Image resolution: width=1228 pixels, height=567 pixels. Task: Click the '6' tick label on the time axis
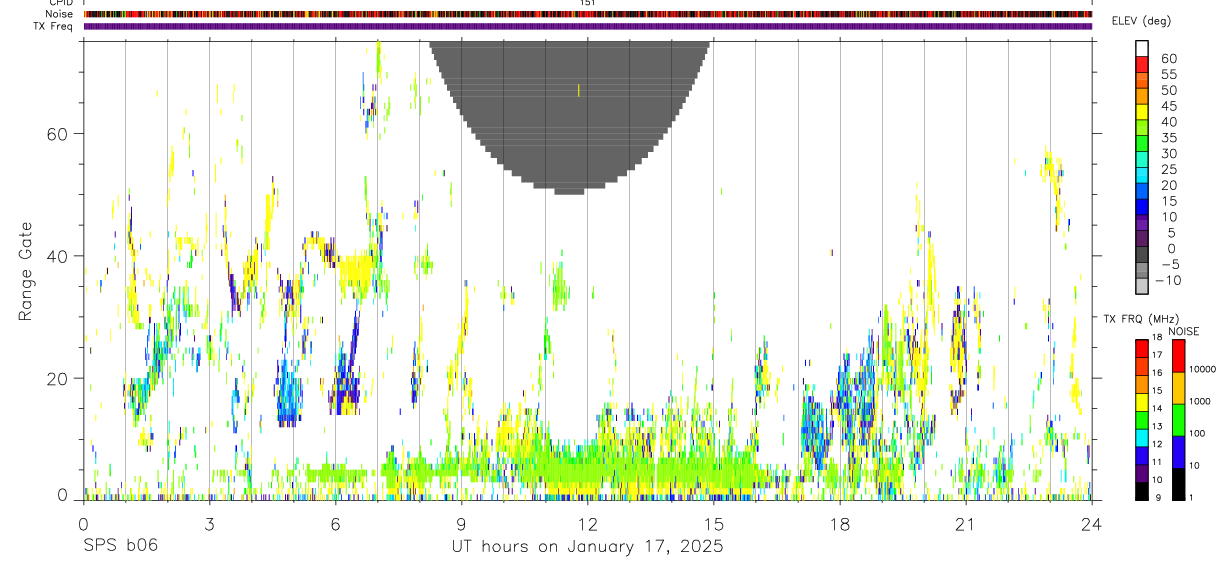click(x=335, y=523)
